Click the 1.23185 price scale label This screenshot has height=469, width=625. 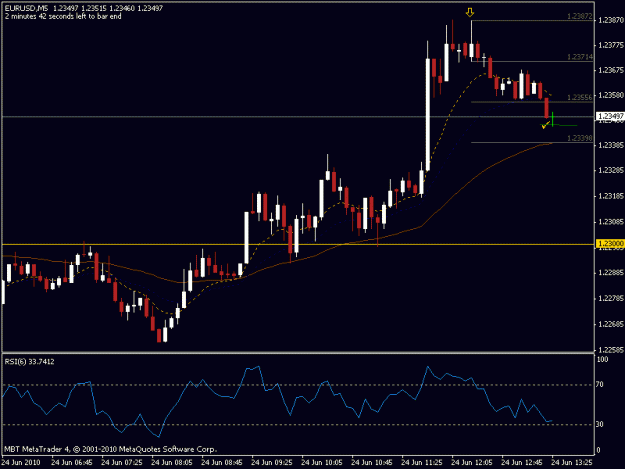click(x=611, y=196)
